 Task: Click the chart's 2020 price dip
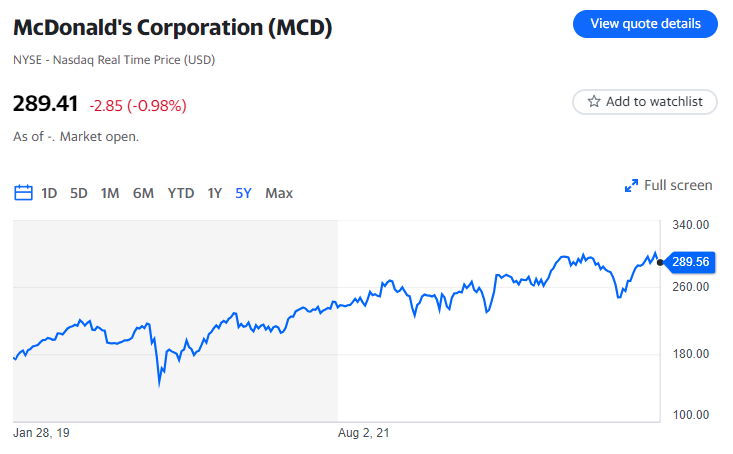159,380
